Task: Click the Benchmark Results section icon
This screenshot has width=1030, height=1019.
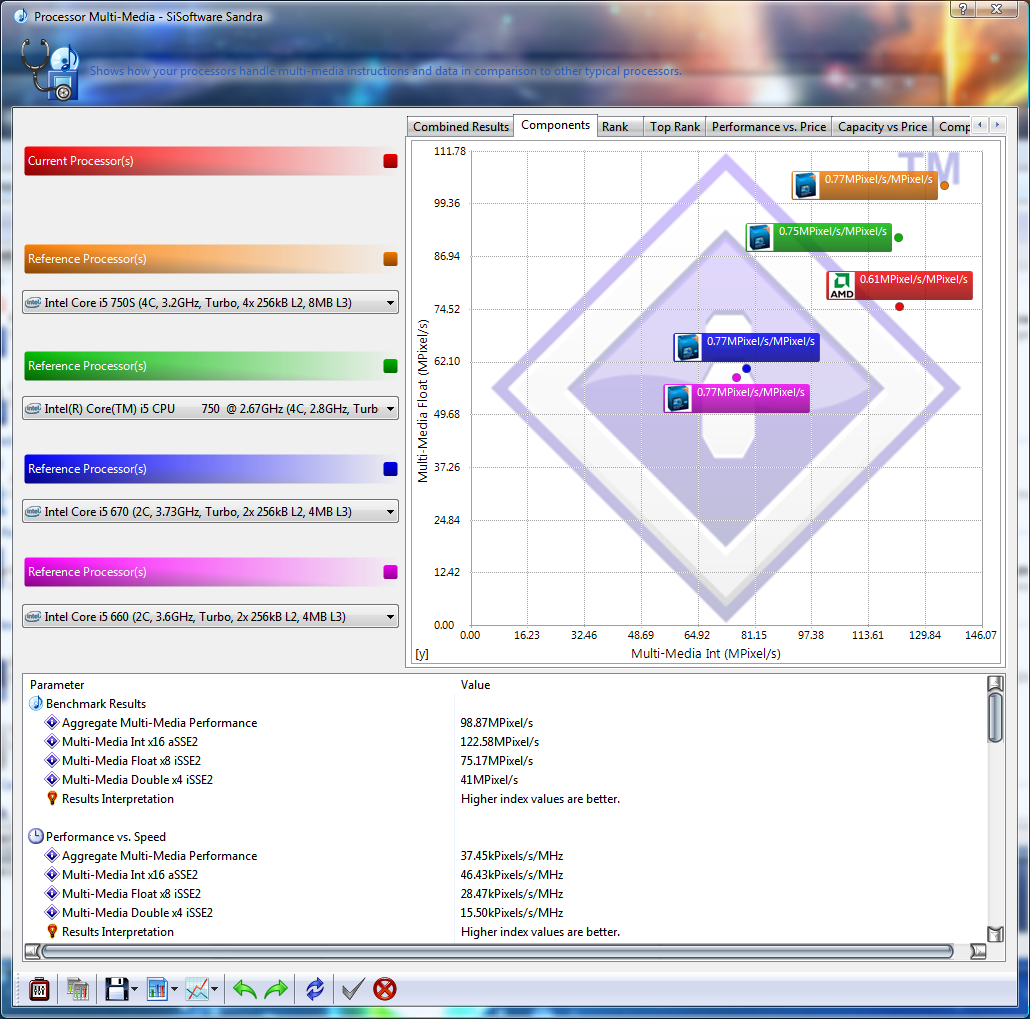Action: tap(36, 704)
